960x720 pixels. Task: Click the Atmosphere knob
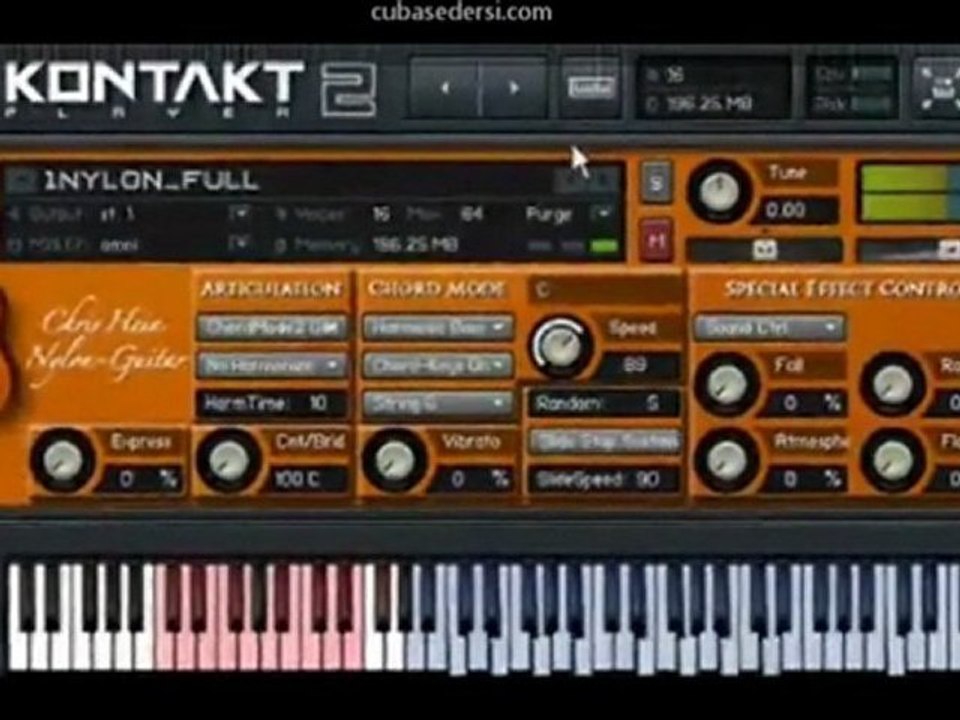(x=726, y=459)
